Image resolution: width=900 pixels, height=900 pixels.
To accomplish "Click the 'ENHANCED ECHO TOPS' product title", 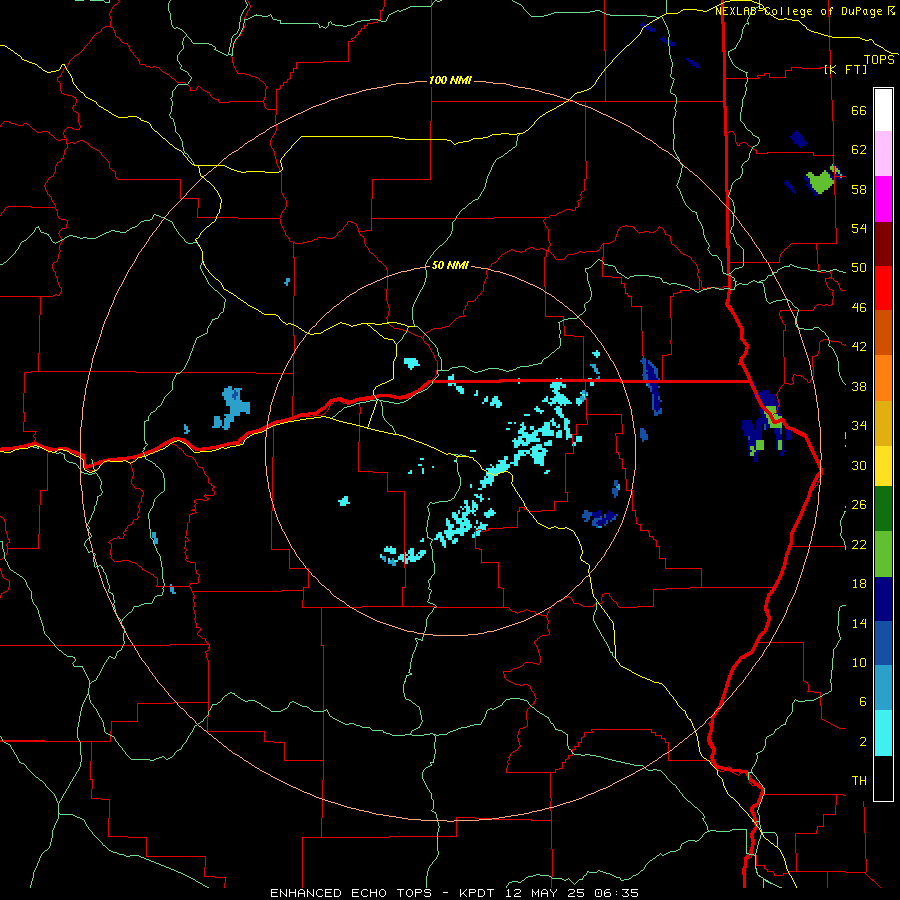I will coord(351,893).
